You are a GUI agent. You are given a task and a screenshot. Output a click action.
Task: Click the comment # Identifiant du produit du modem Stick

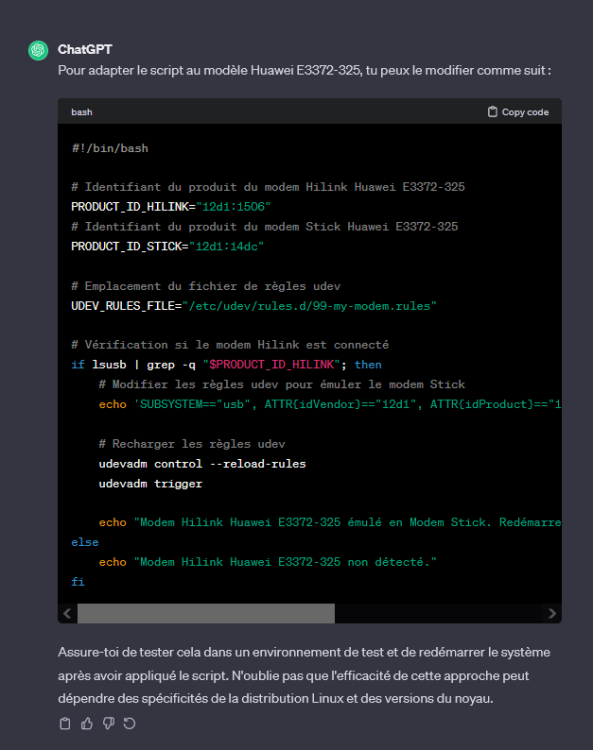264,227
